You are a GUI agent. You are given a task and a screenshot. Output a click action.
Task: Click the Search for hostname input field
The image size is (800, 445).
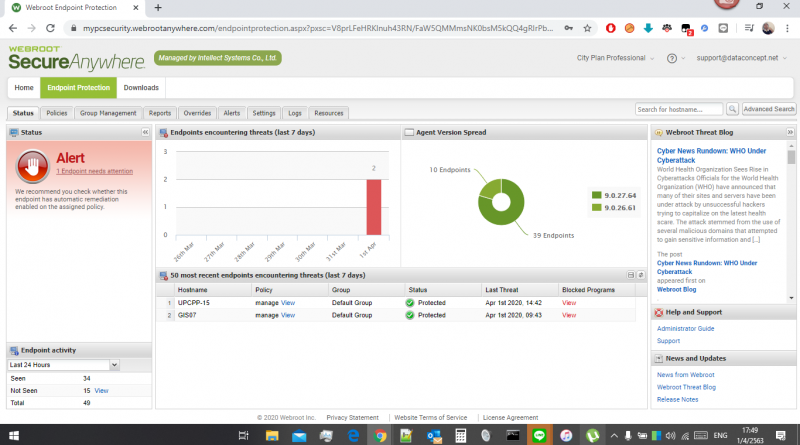pos(680,109)
